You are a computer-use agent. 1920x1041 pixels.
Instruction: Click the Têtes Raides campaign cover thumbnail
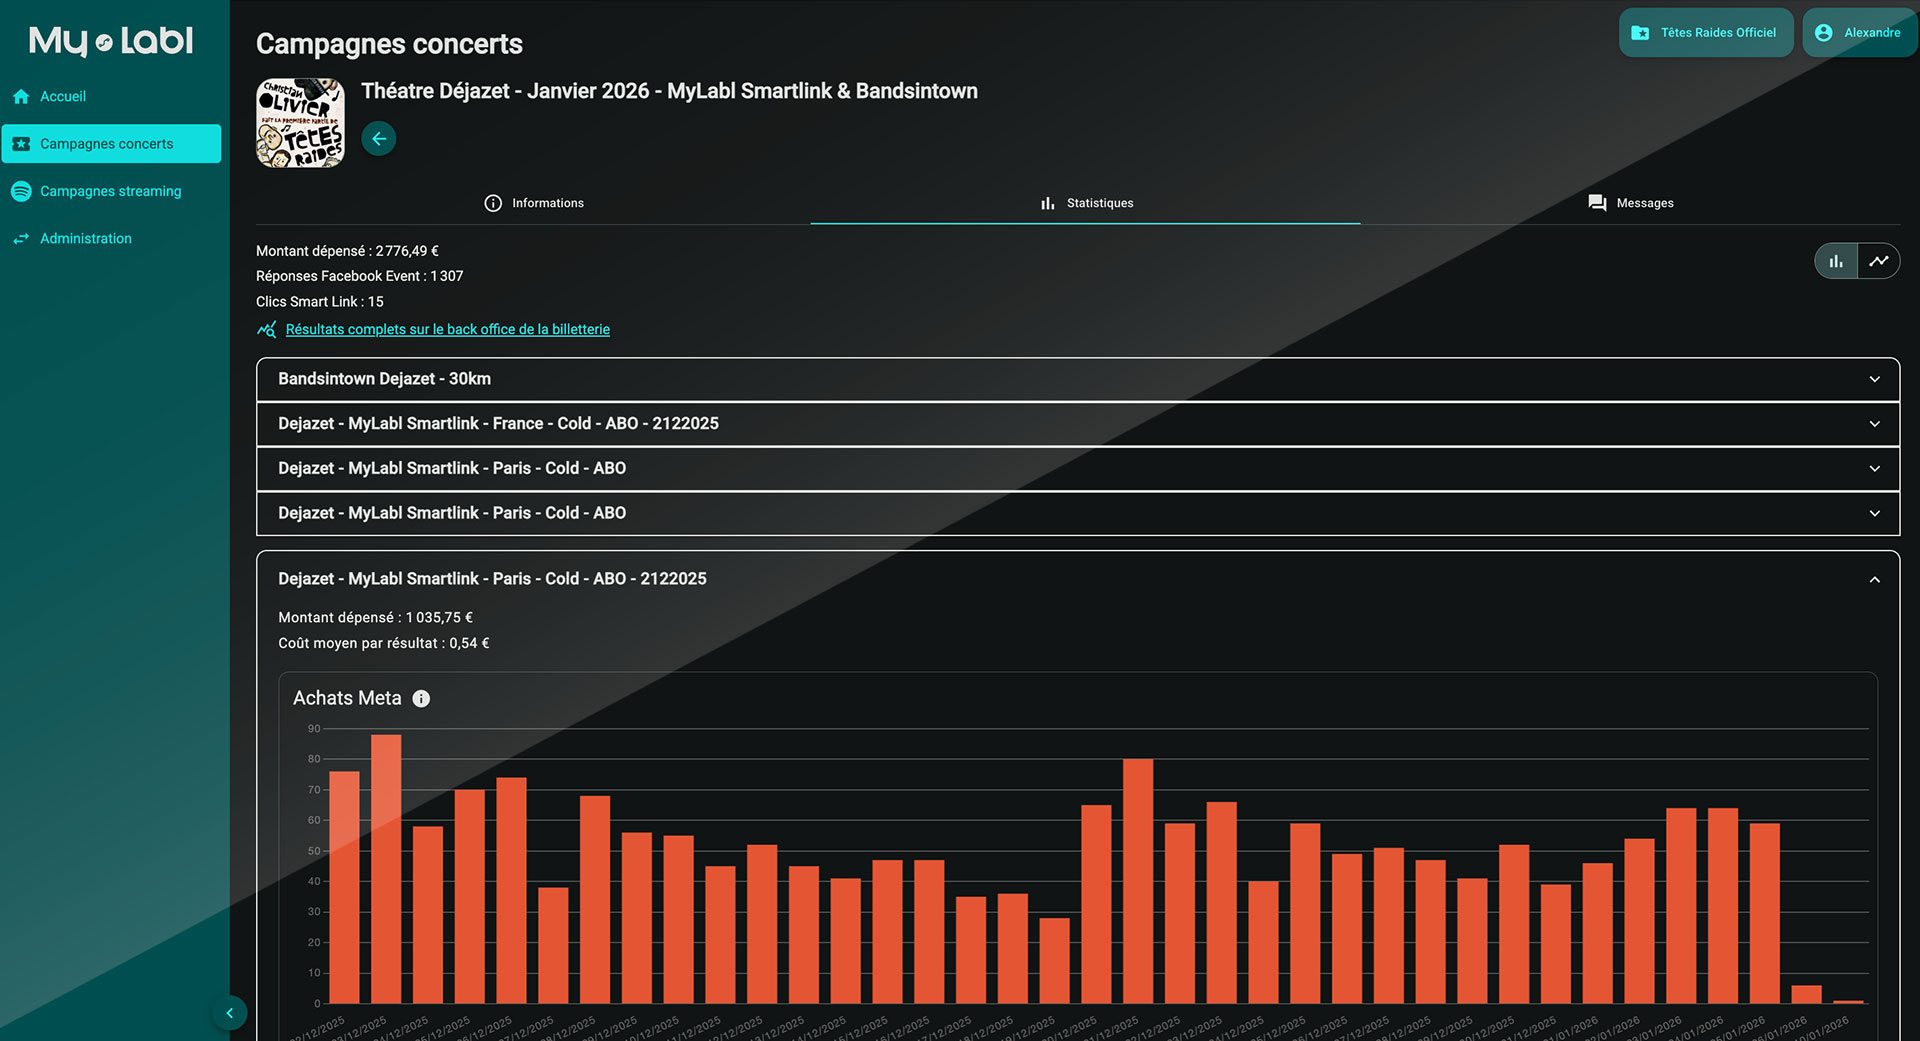tap(300, 123)
